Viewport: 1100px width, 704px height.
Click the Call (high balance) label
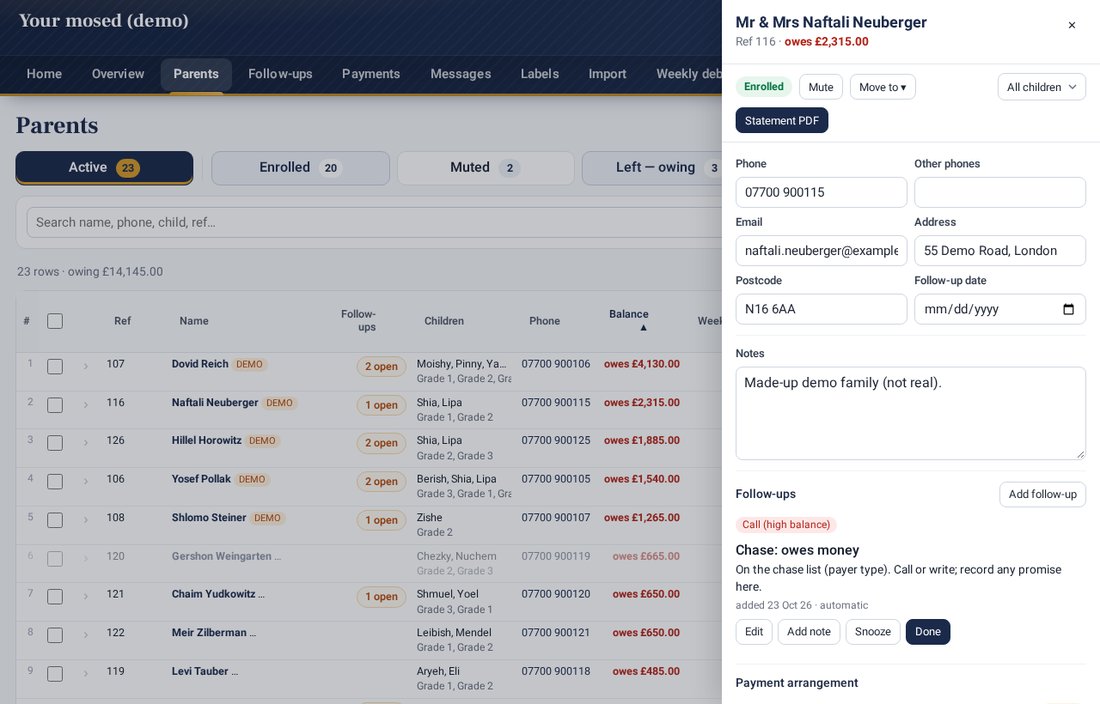point(786,524)
